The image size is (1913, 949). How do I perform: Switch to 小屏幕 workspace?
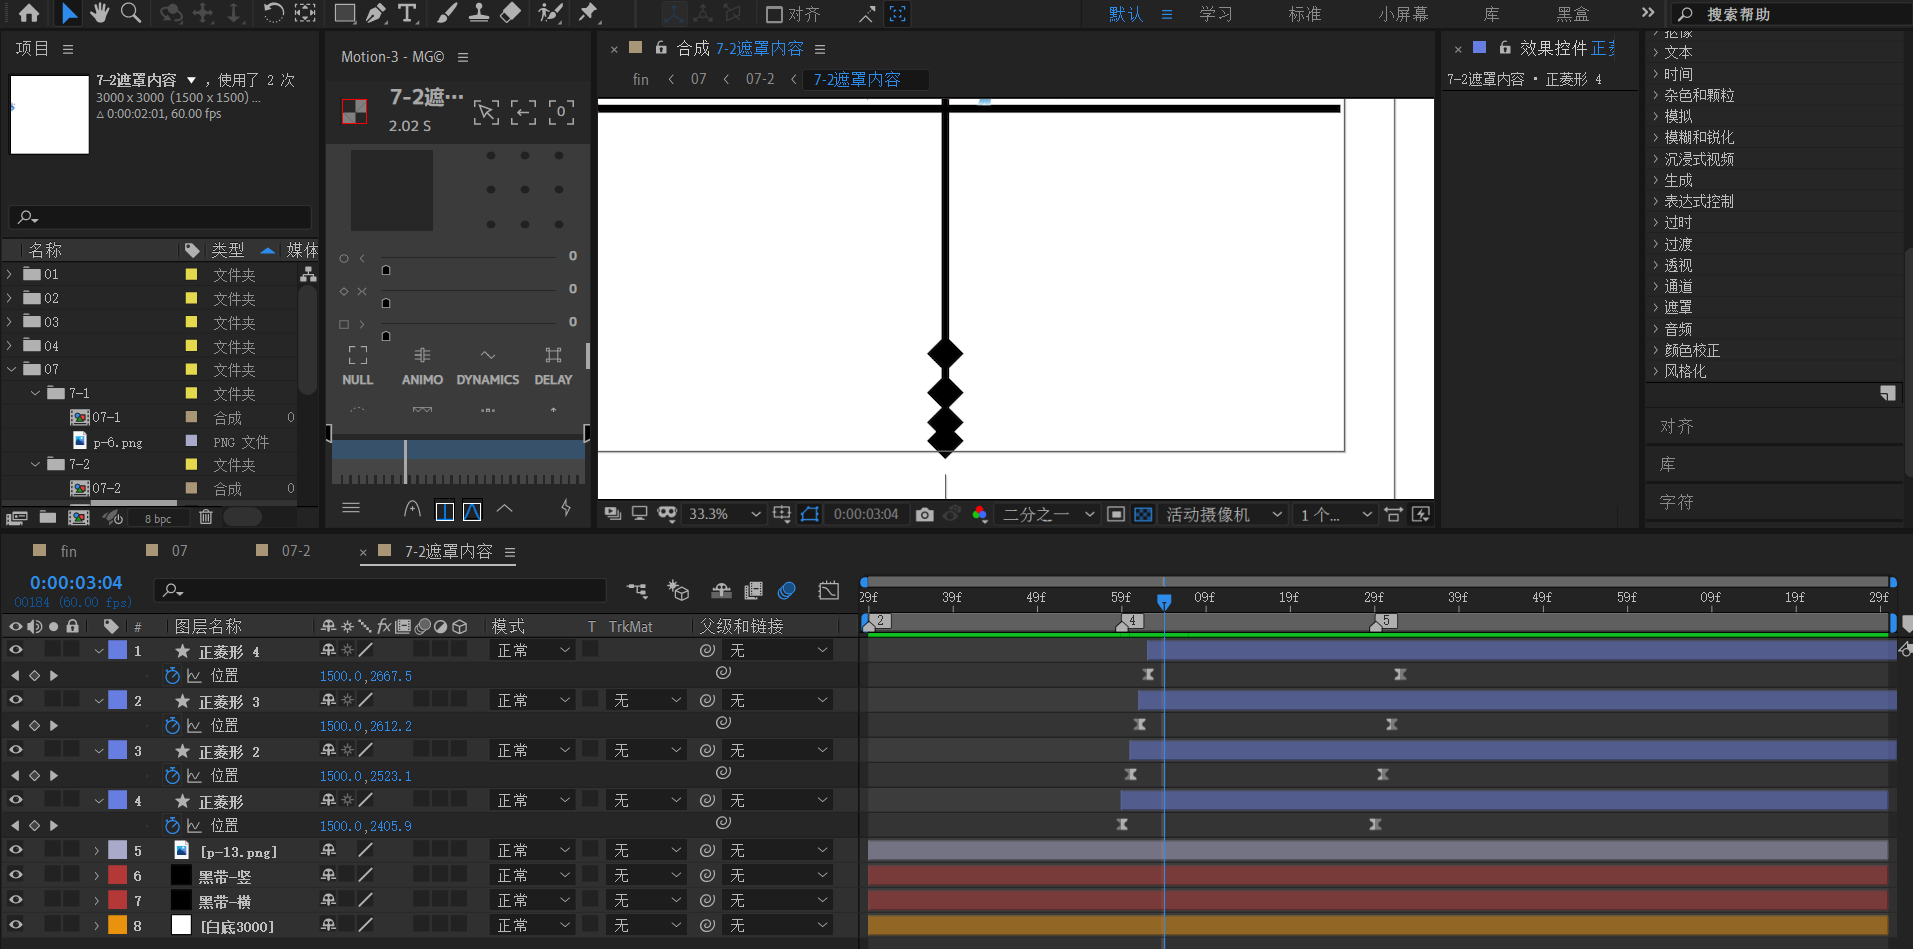pos(1403,14)
